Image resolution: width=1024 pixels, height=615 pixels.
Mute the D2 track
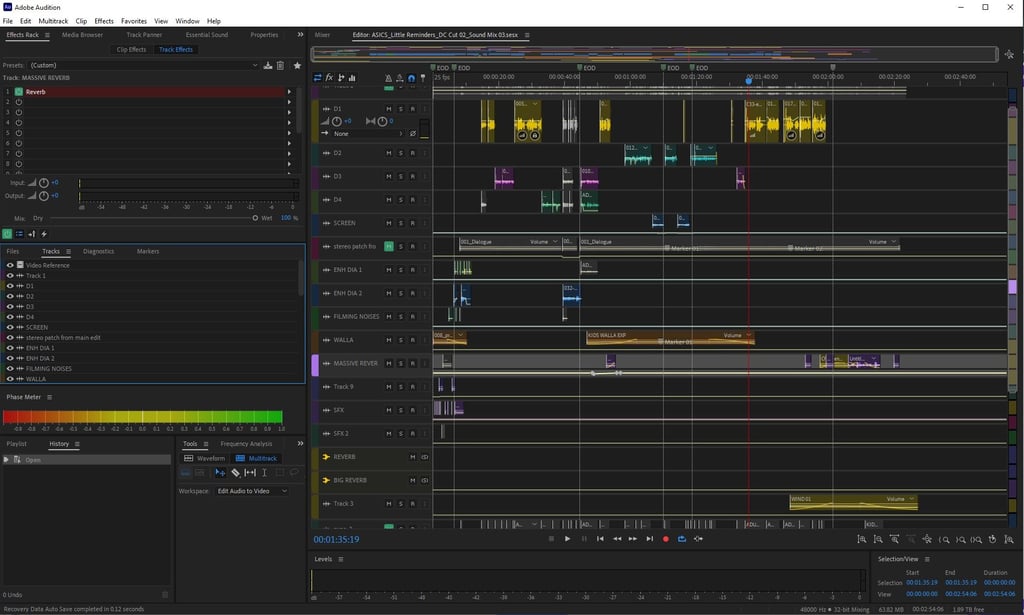[x=389, y=153]
